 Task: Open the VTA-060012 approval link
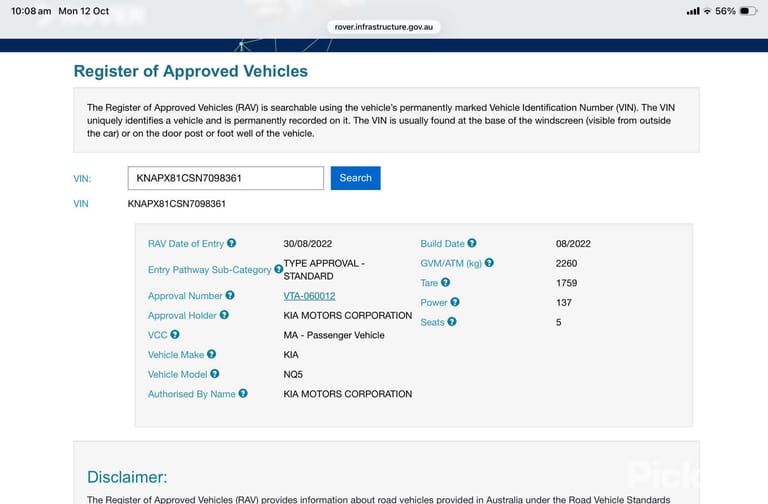310,296
